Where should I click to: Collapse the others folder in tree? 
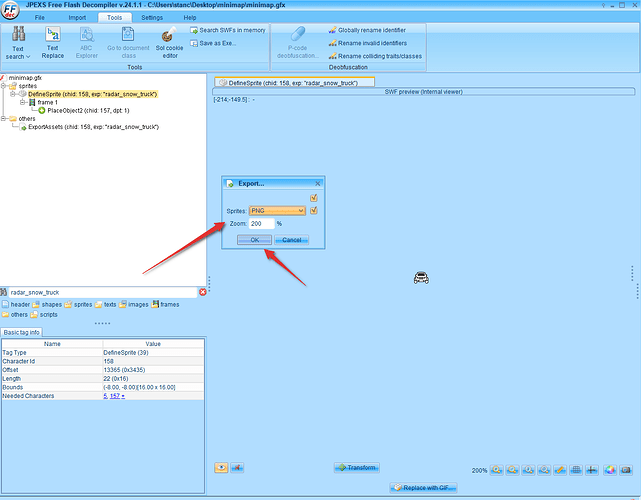click(x=5, y=118)
